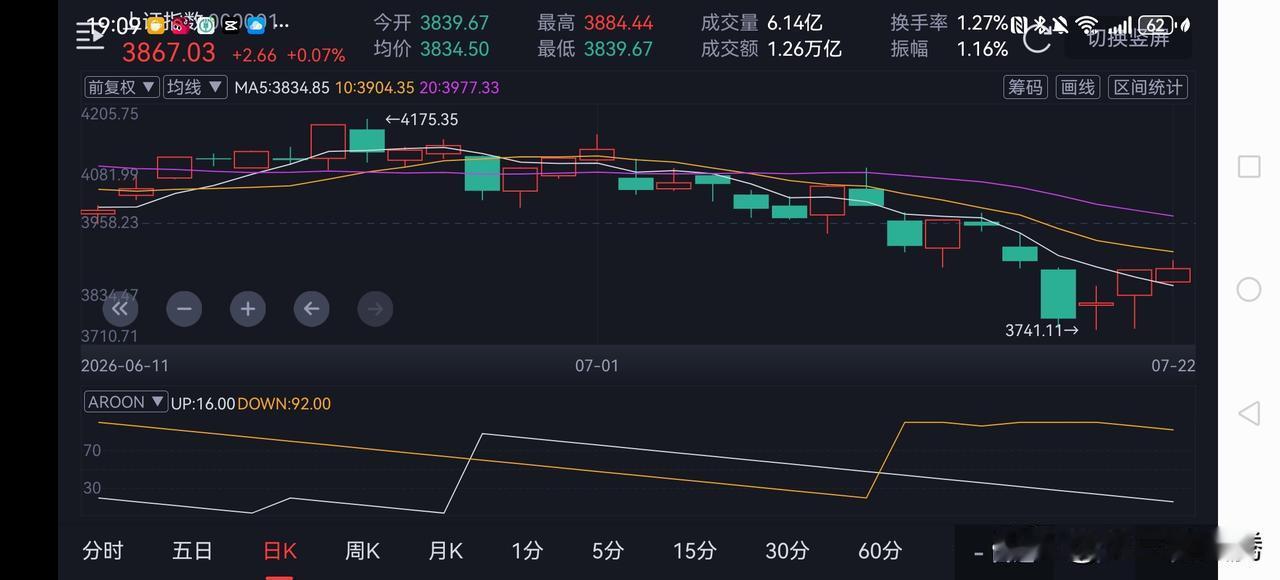
Task: Tap Android home circle icon
Action: point(1249,289)
